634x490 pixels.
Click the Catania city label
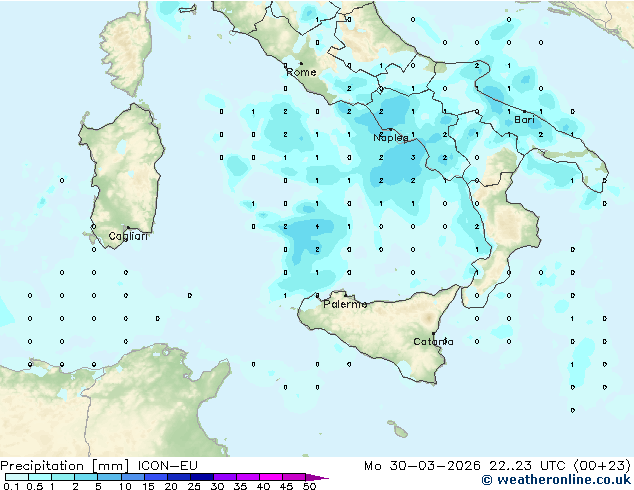coord(433,342)
